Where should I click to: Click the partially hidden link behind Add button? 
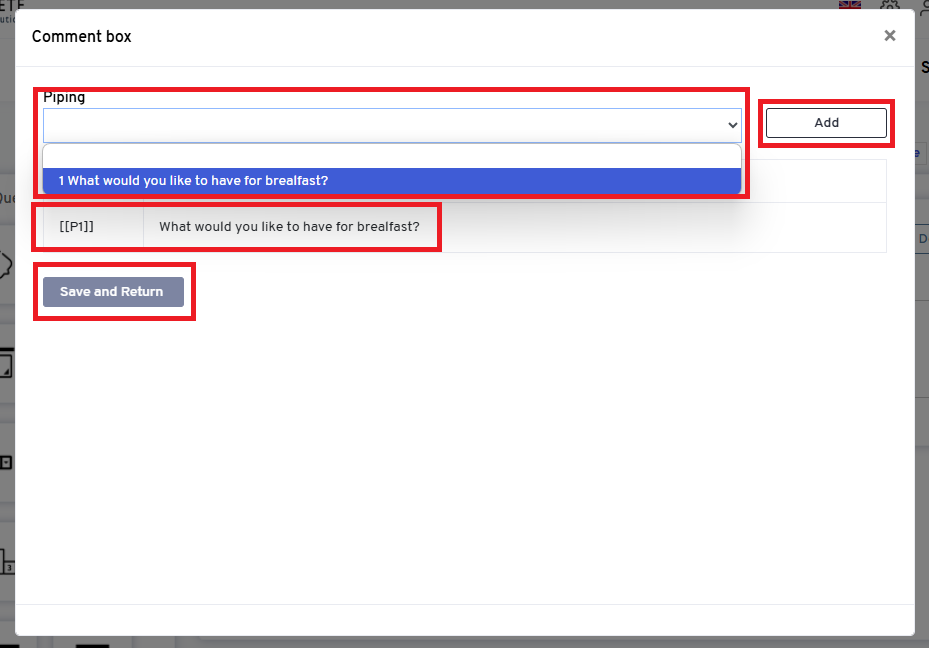pos(916,154)
